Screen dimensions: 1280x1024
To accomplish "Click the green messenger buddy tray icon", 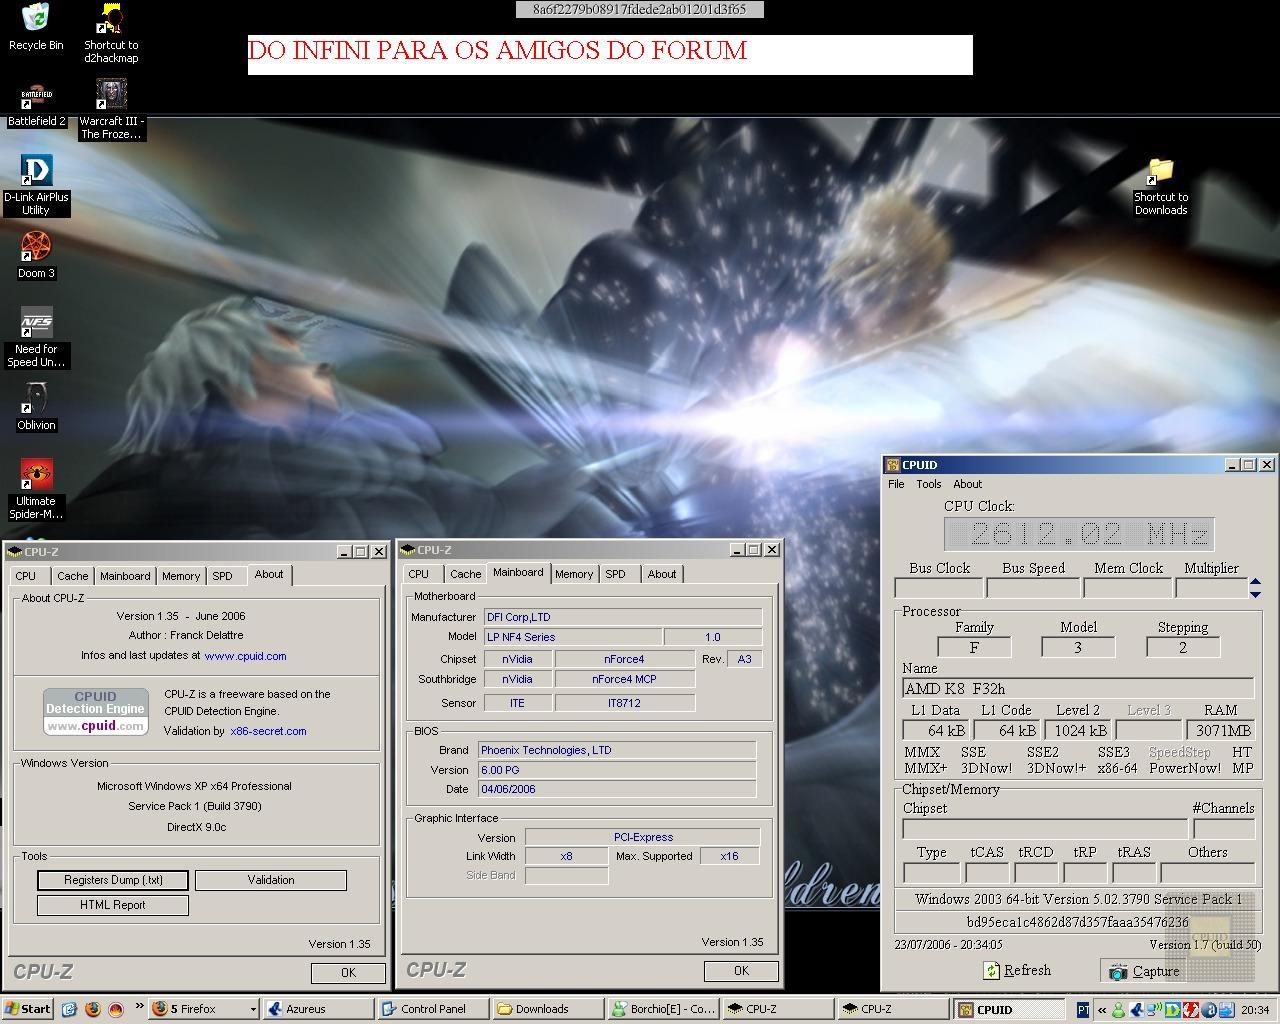I will [1118, 1010].
